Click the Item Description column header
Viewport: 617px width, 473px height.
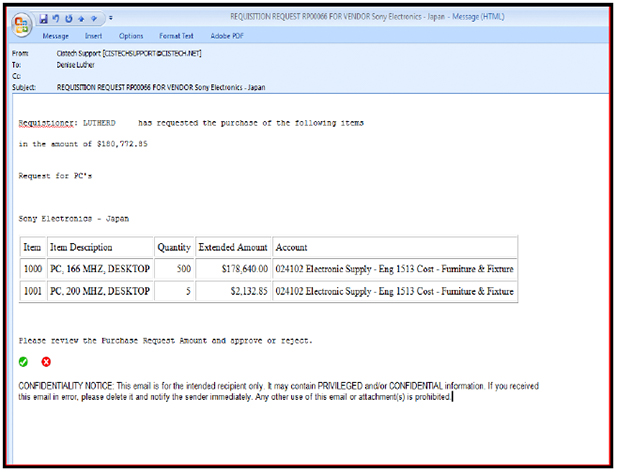100,247
